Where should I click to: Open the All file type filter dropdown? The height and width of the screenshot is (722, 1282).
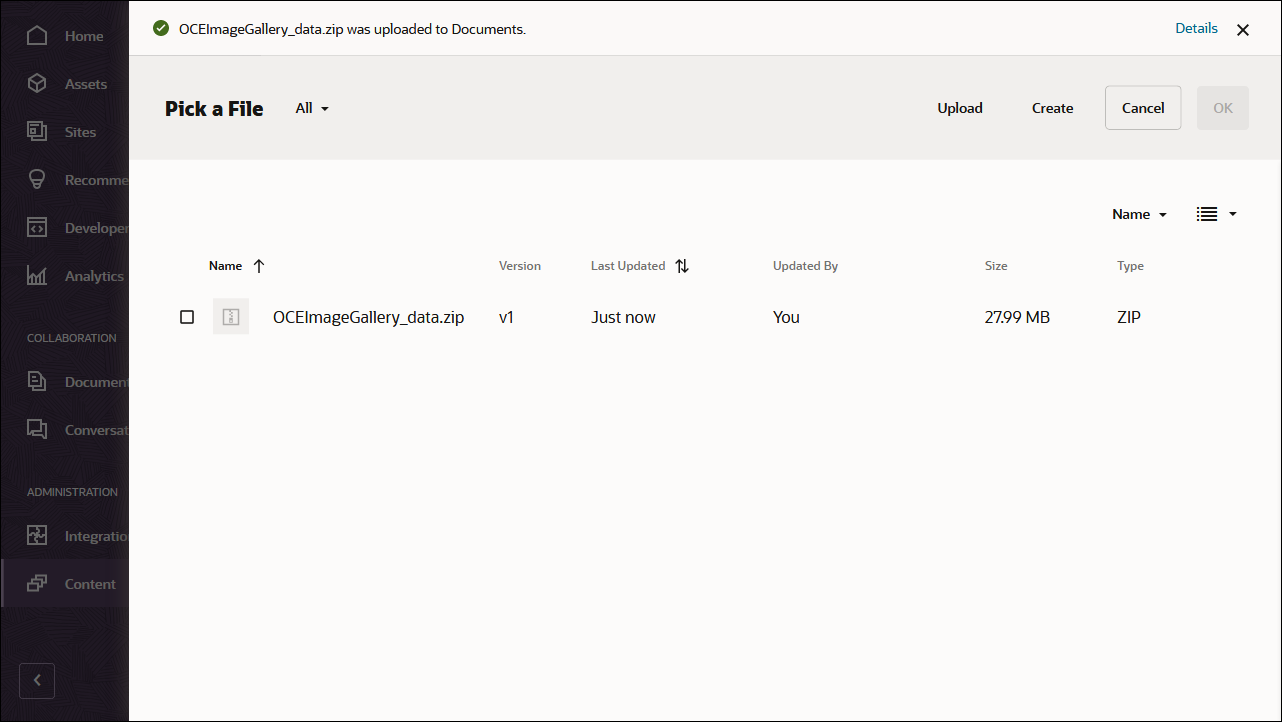pyautogui.click(x=311, y=107)
